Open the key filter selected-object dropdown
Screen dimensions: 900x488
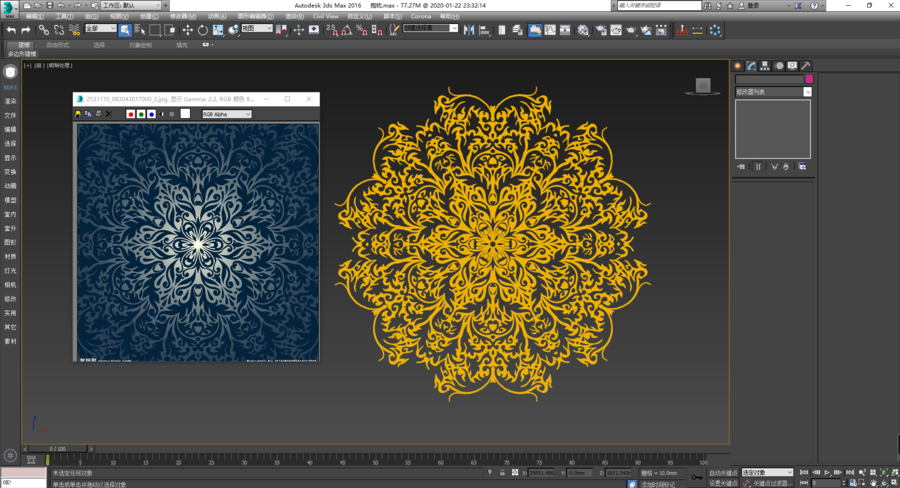767,472
